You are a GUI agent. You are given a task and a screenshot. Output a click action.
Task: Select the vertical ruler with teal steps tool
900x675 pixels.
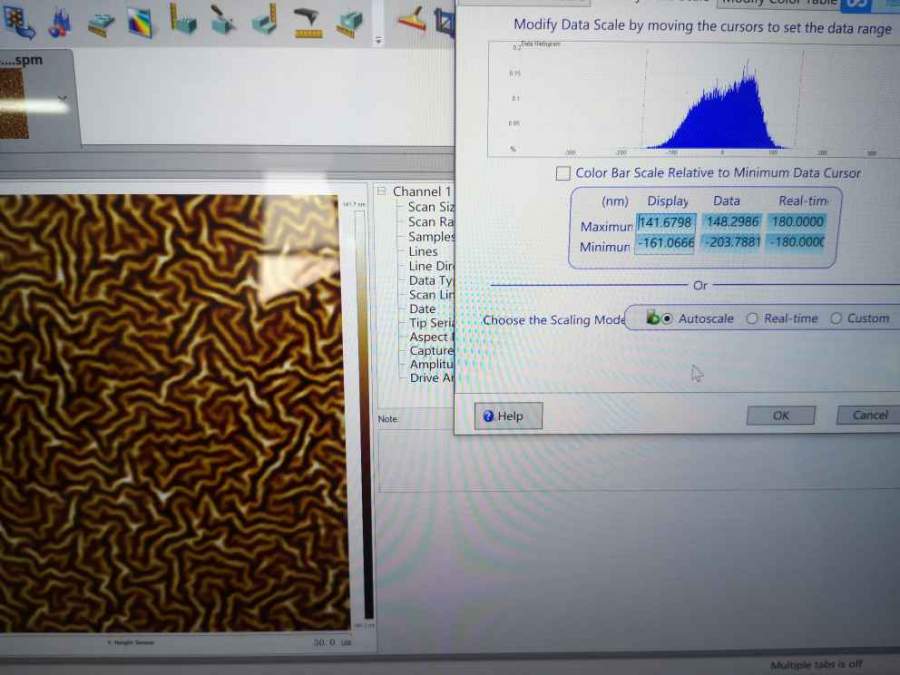click(x=183, y=20)
